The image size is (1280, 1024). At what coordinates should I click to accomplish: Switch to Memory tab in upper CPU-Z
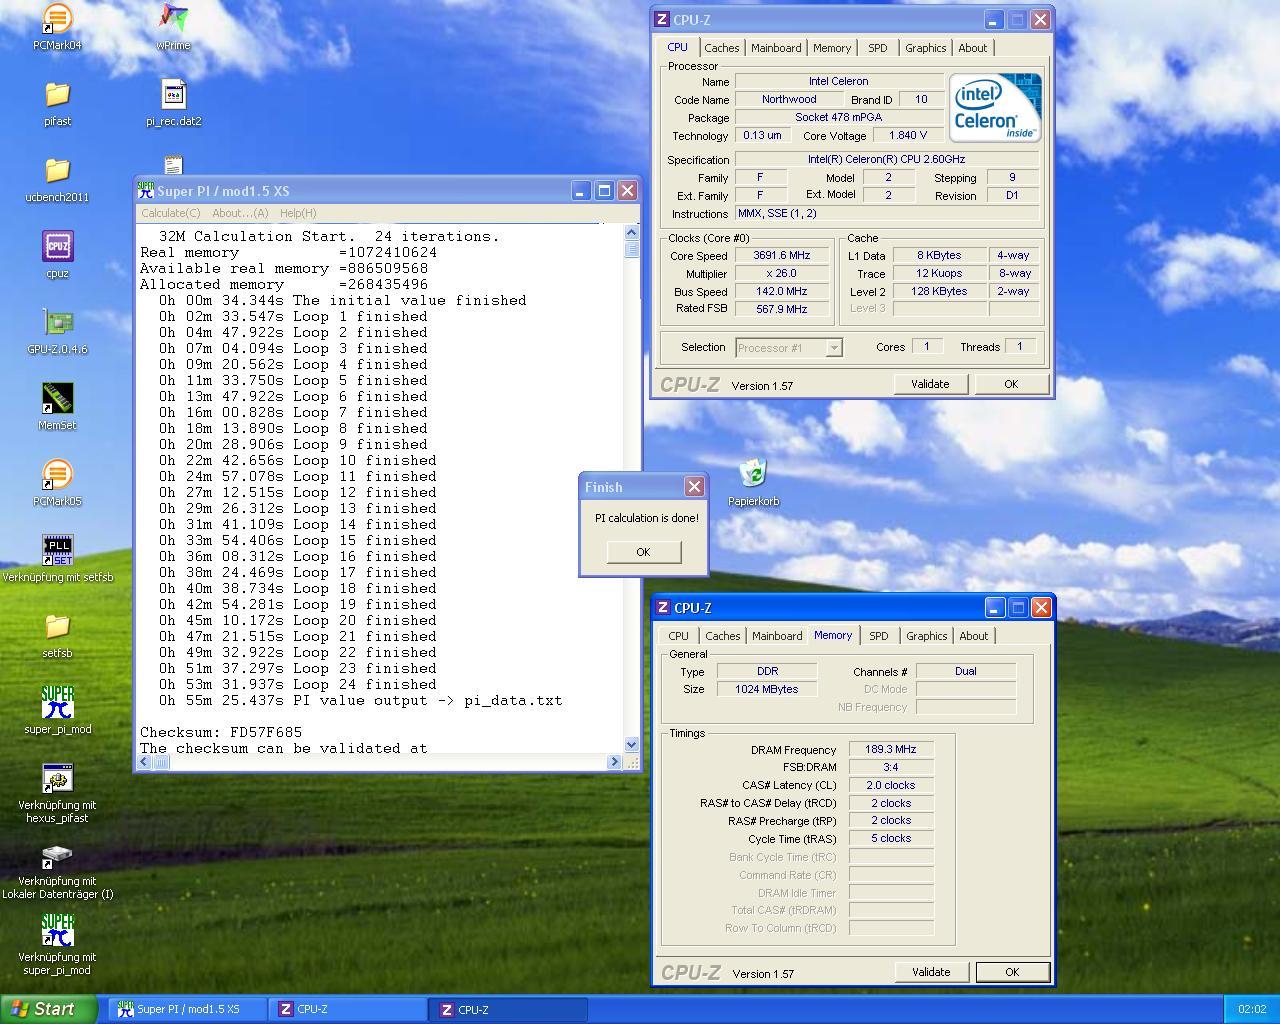coord(832,48)
